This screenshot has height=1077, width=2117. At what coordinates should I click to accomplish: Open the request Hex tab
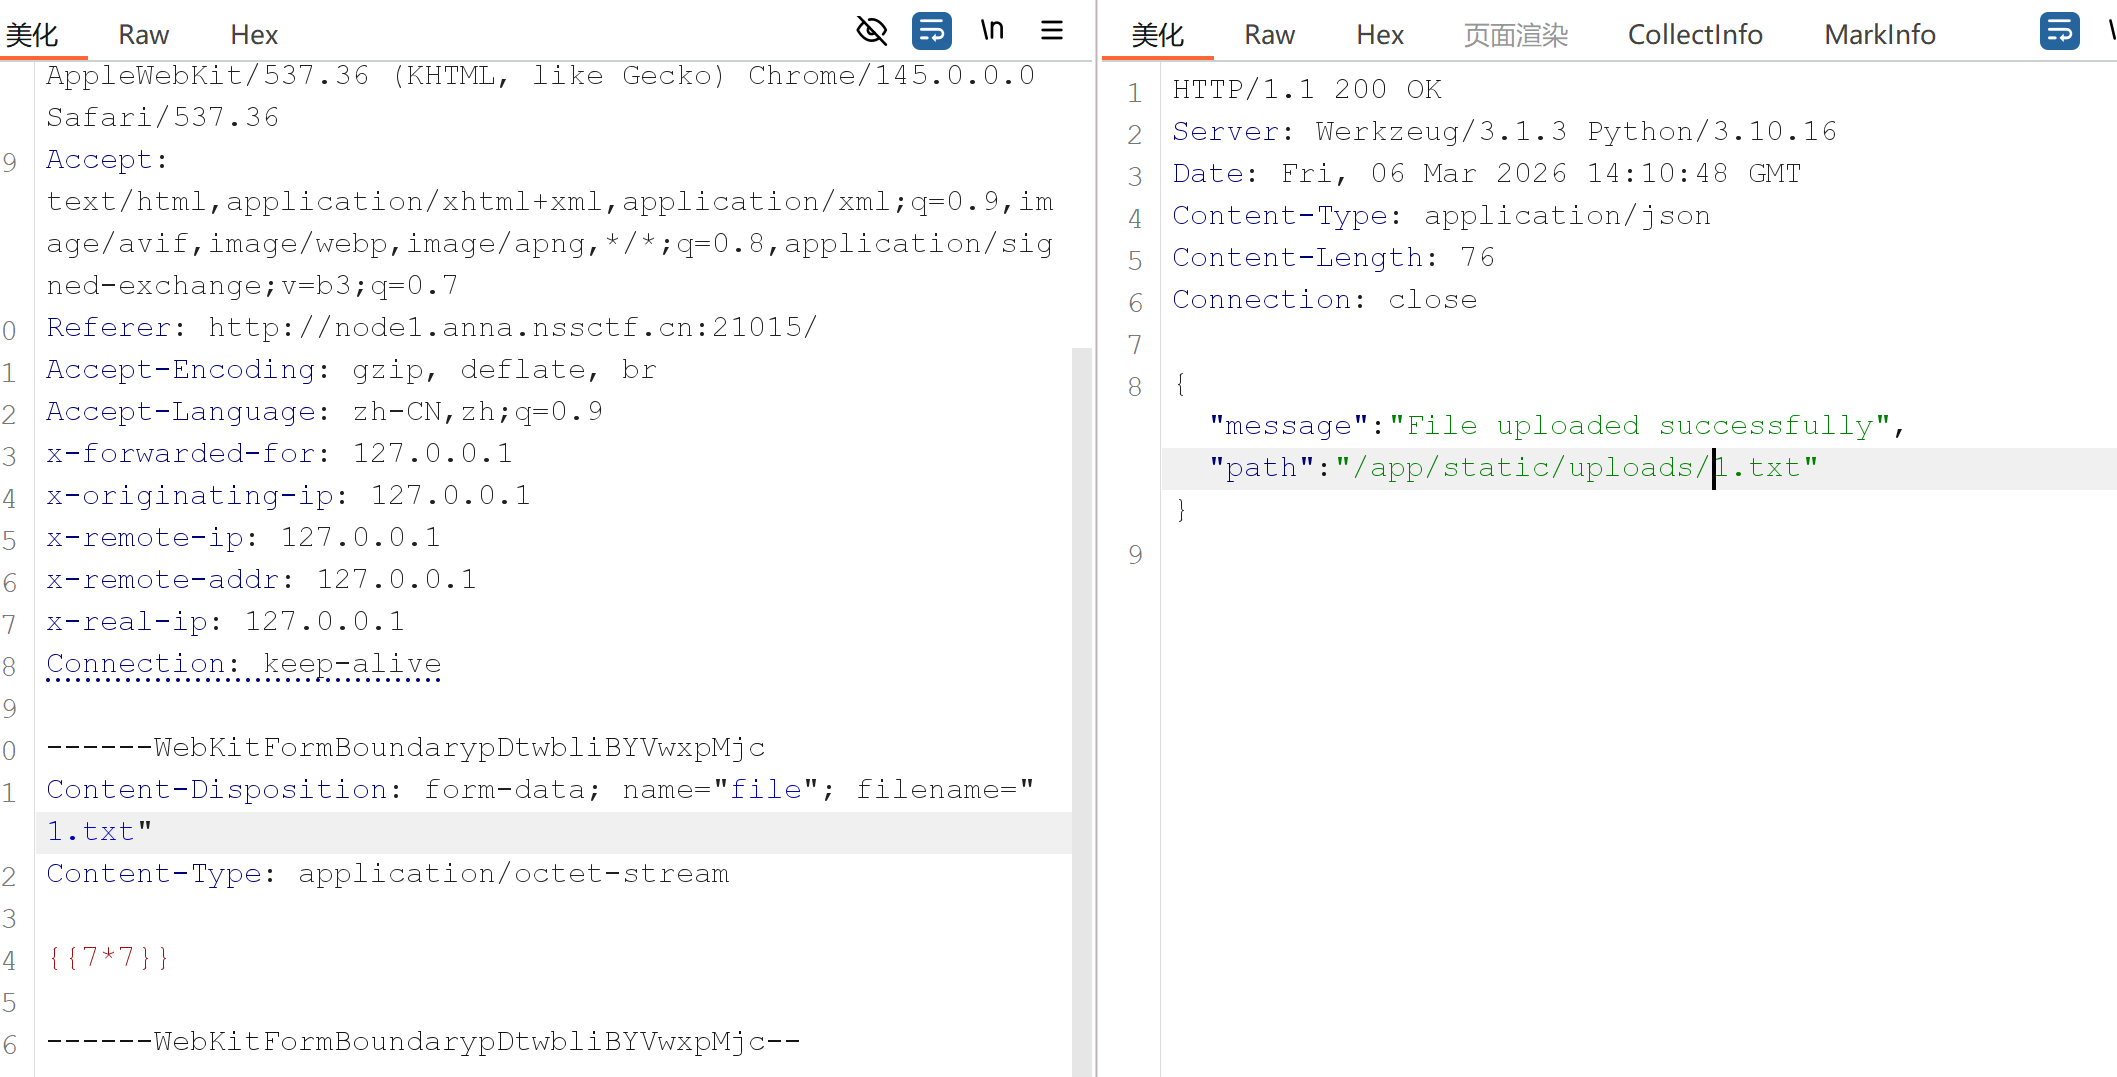pyautogui.click(x=253, y=35)
